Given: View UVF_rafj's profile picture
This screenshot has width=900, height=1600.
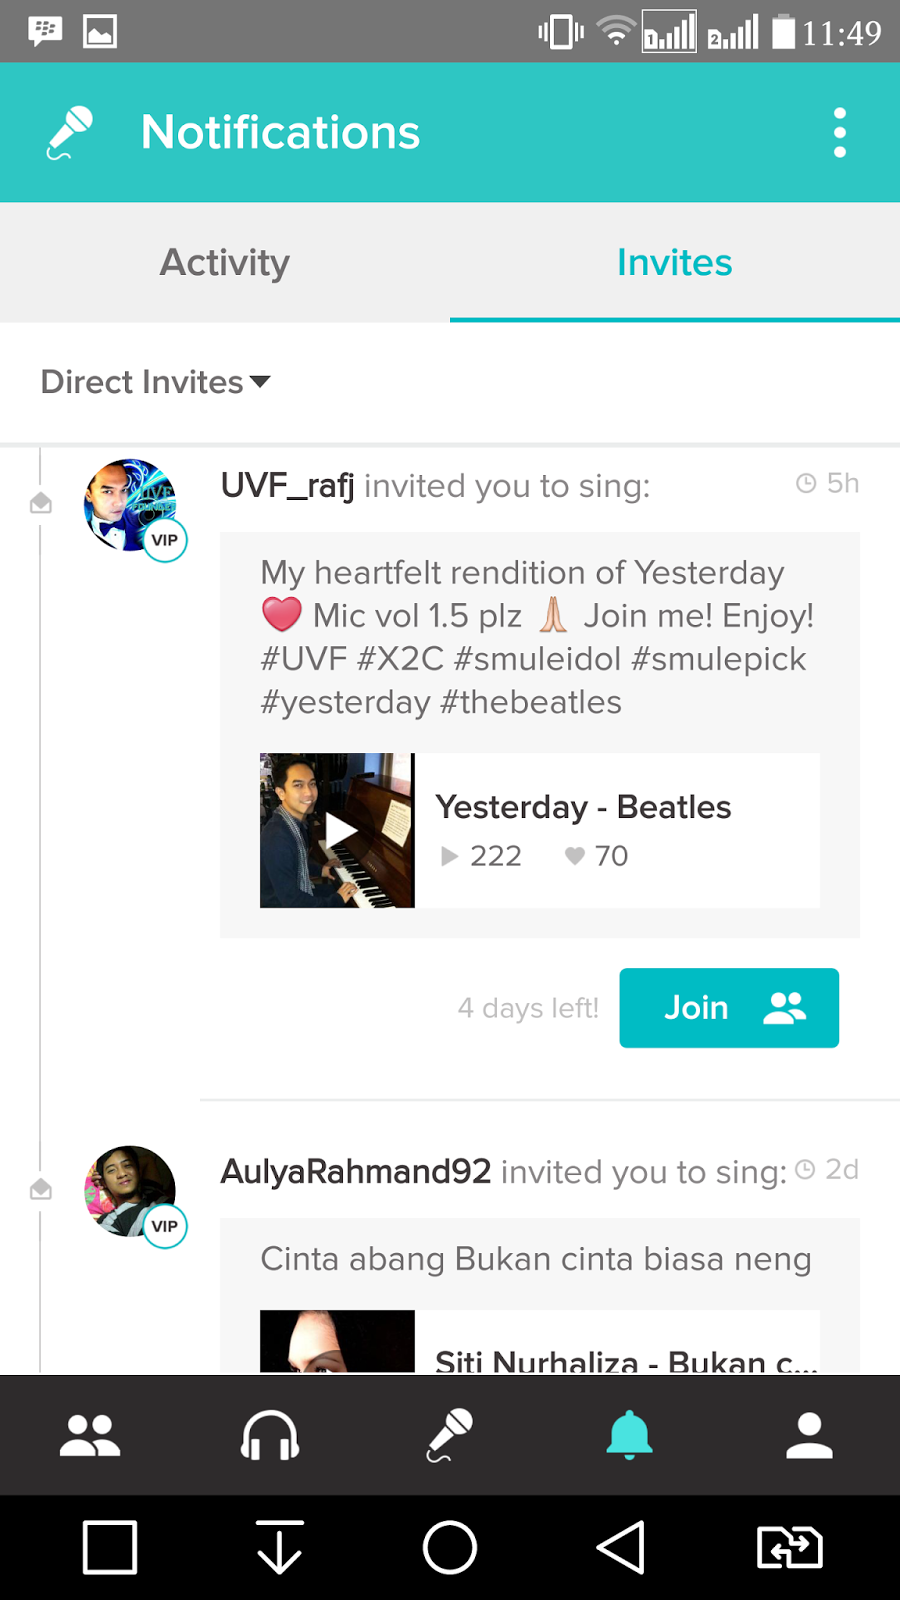Looking at the screenshot, I should [131, 505].
